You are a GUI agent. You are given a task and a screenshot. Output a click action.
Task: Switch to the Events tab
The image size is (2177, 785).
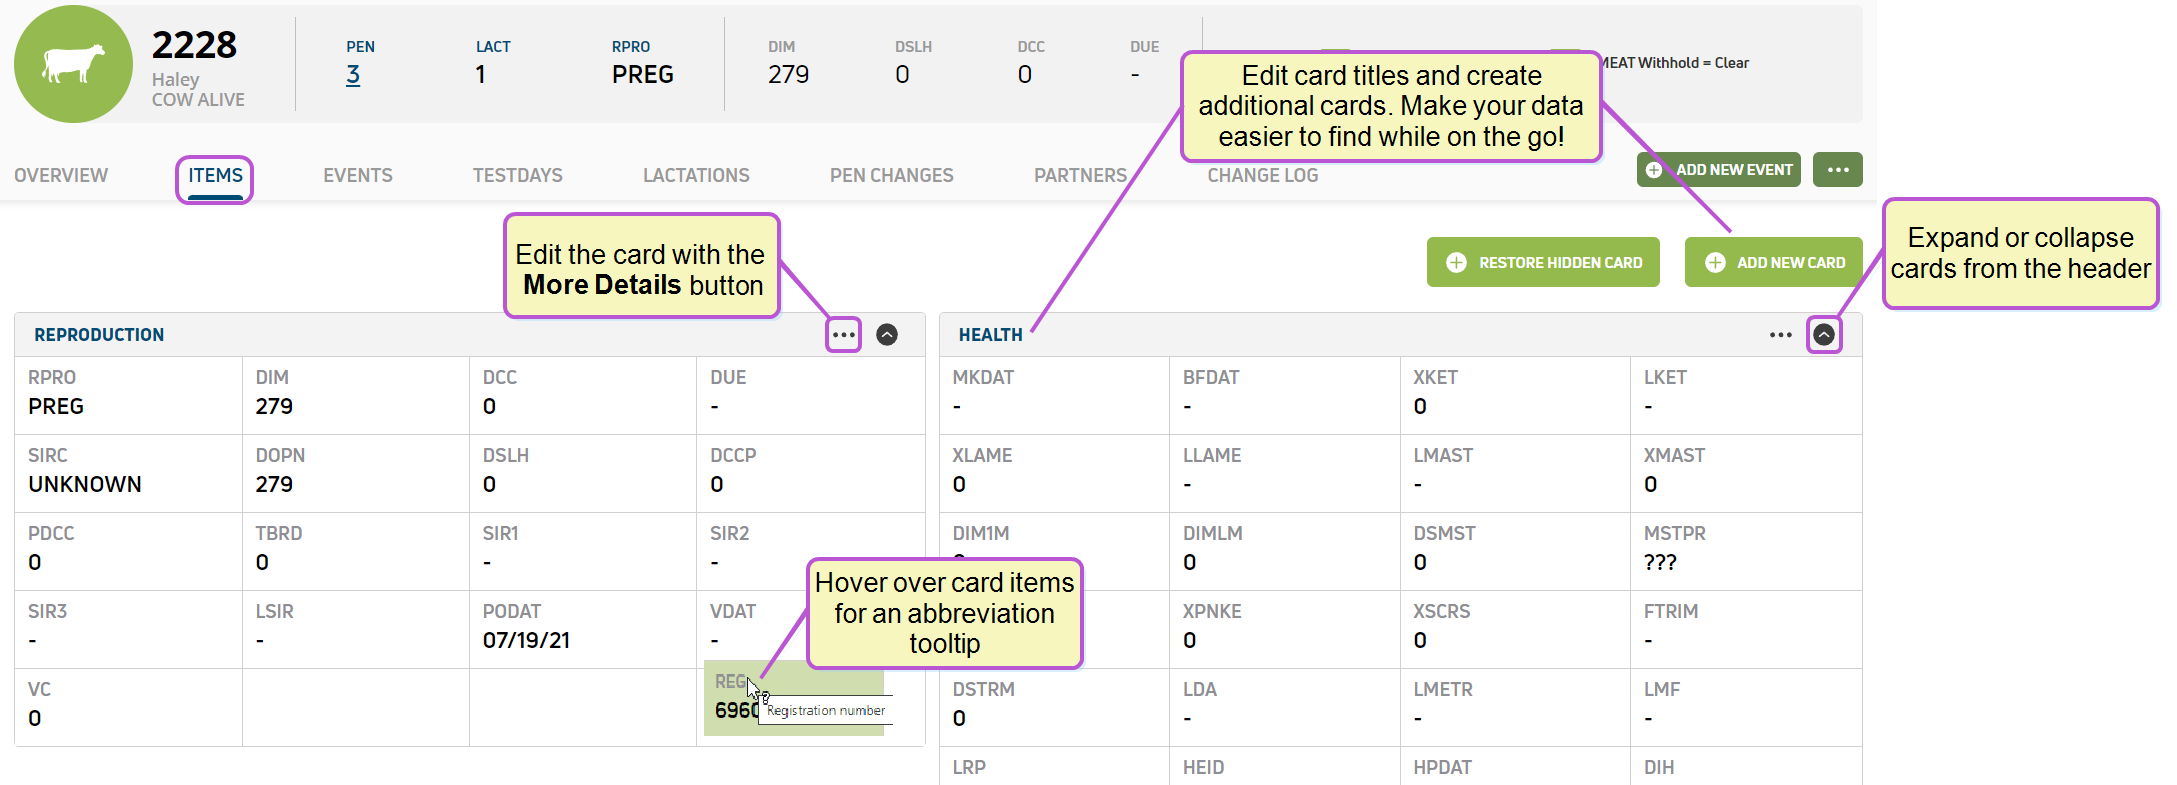[x=358, y=175]
